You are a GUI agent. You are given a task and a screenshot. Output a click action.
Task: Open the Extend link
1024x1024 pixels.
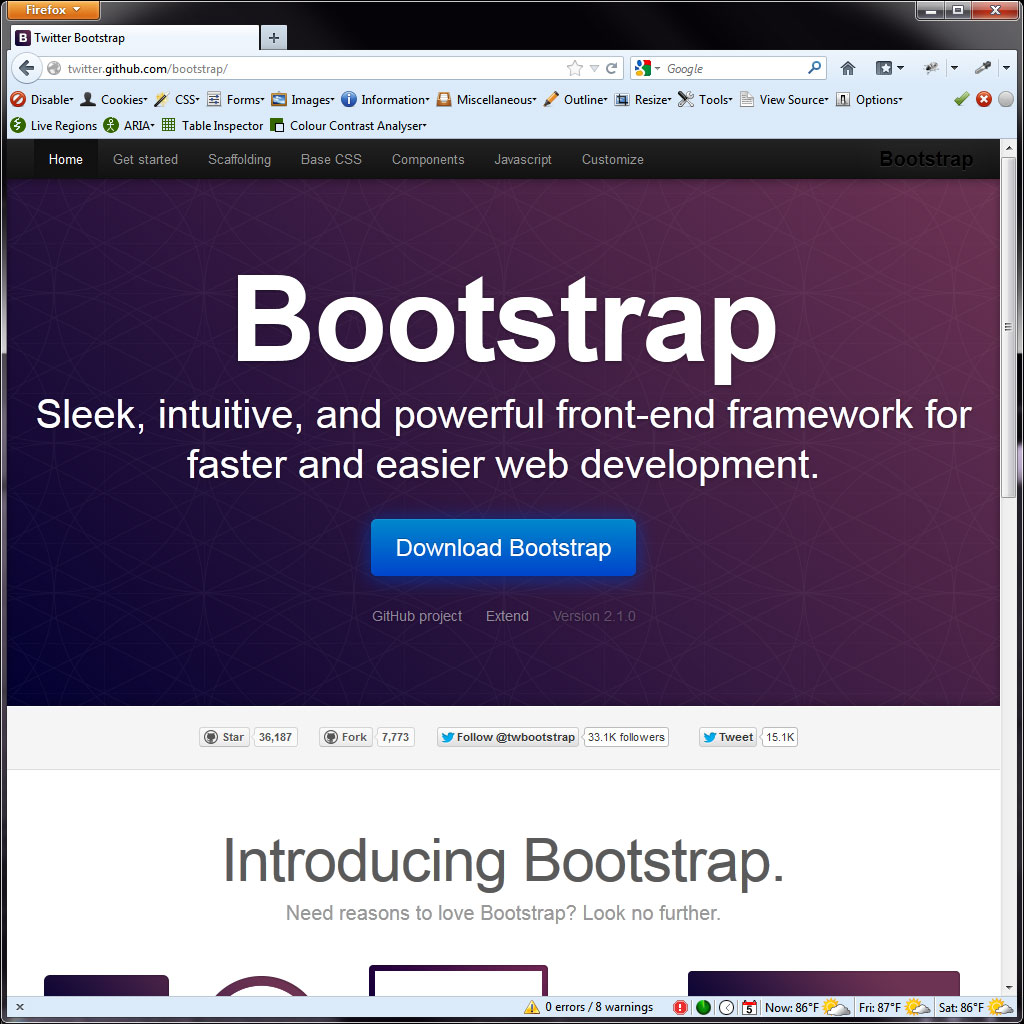[x=507, y=616]
